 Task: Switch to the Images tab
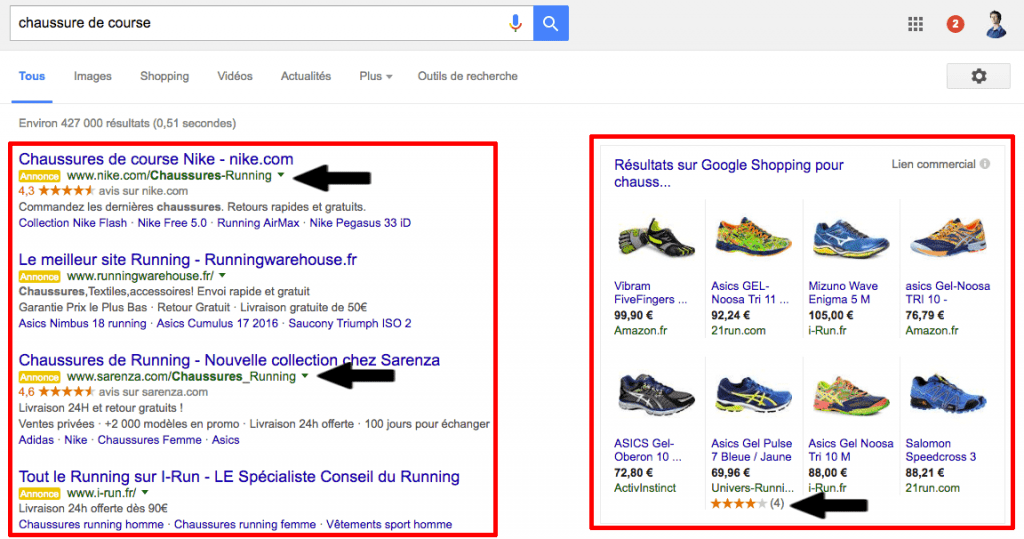(x=93, y=76)
